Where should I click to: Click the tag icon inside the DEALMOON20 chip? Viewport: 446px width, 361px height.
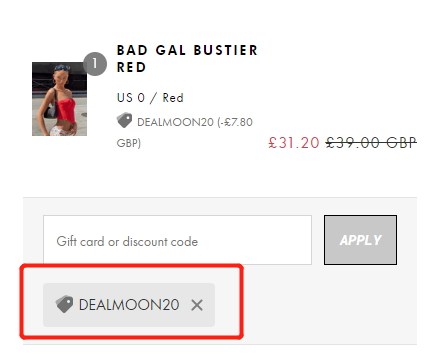coord(64,304)
